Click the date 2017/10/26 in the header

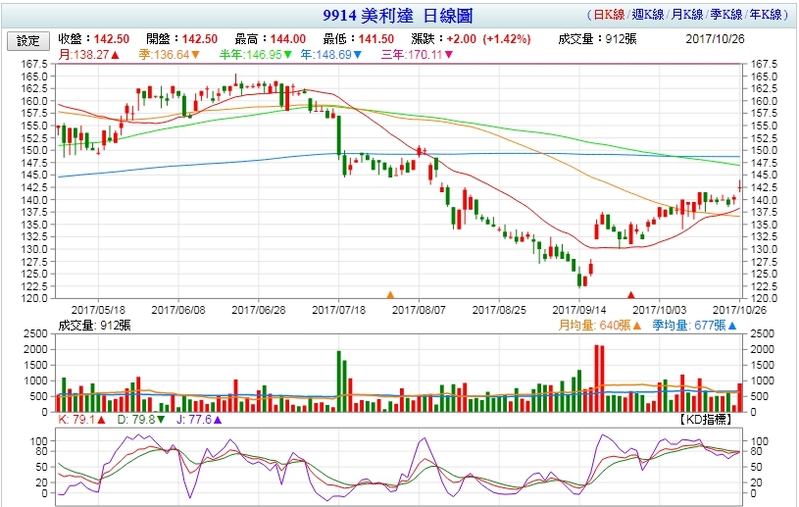(715, 39)
